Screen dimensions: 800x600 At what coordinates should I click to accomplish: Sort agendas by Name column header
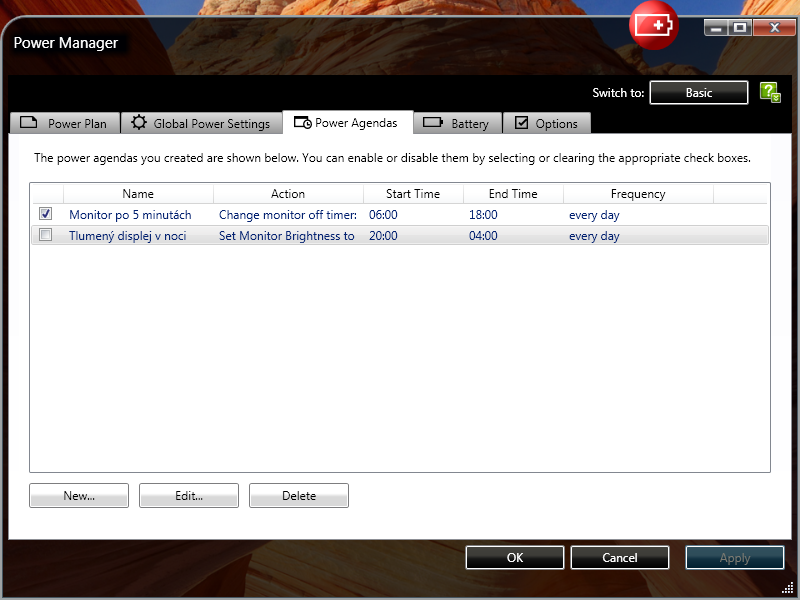[138, 194]
